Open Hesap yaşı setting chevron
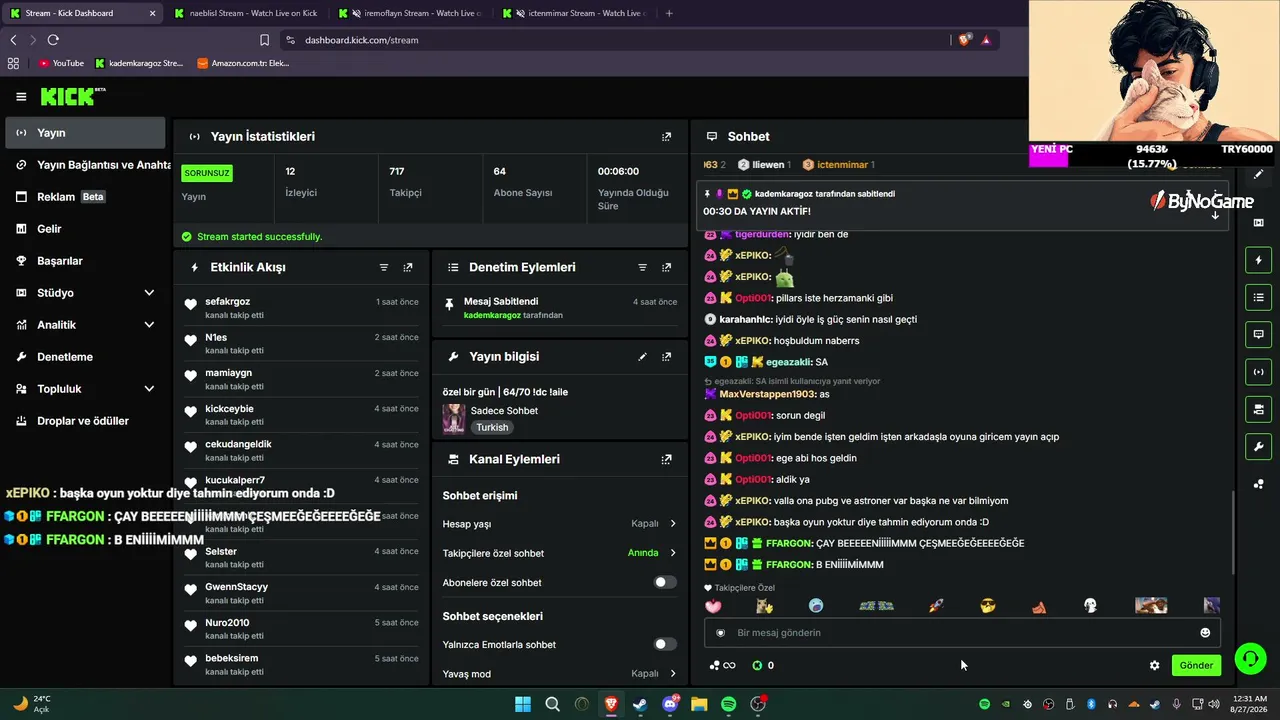 pos(673,524)
